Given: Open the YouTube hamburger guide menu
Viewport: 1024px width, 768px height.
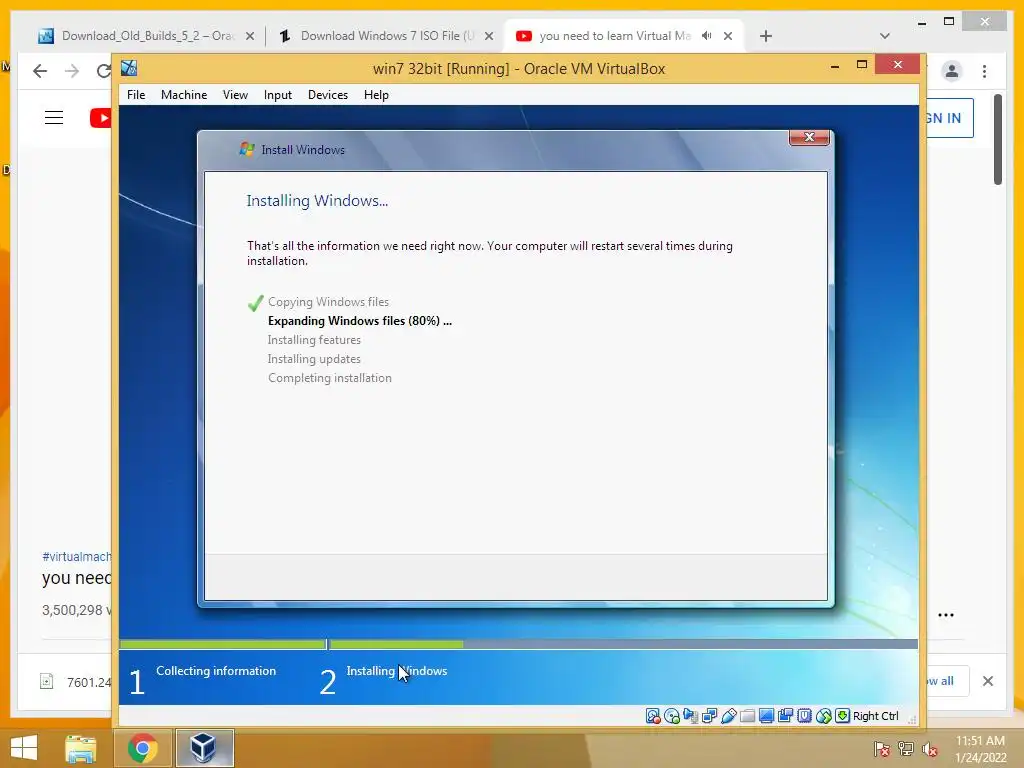Looking at the screenshot, I should tap(54, 118).
